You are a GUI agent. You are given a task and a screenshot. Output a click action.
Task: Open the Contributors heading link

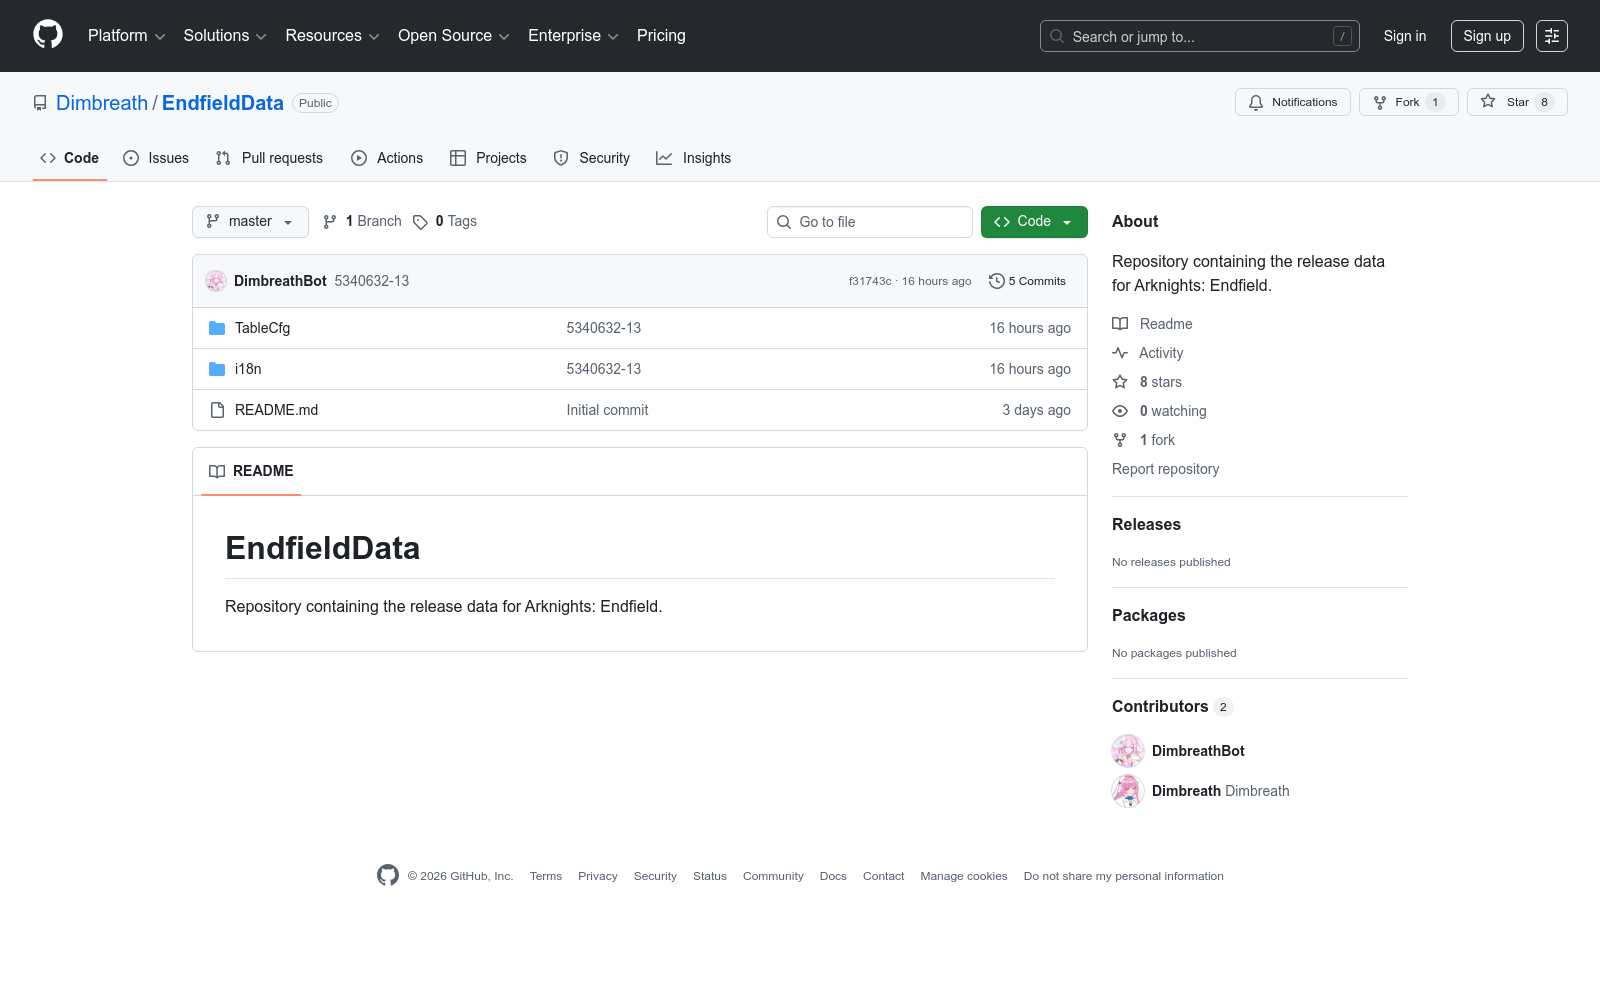[1172, 707]
